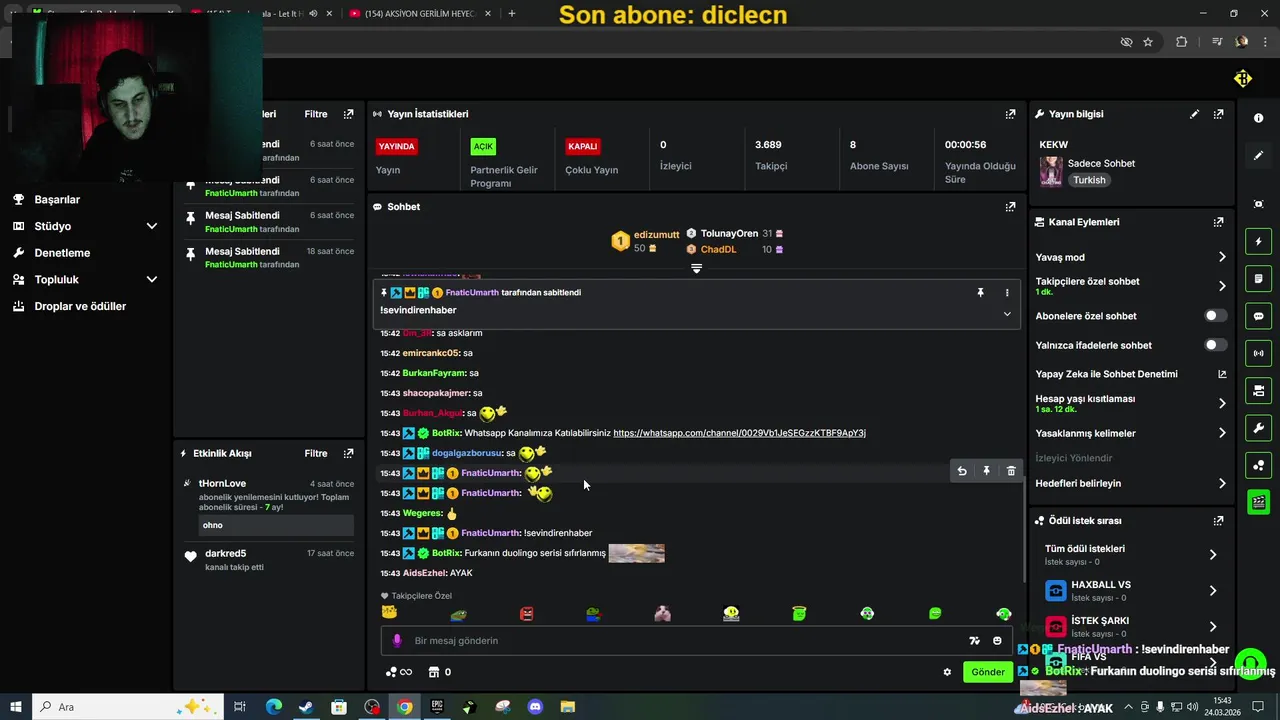This screenshot has width=1280, height=720.
Task: Unpin the pinned chat message
Action: click(980, 292)
